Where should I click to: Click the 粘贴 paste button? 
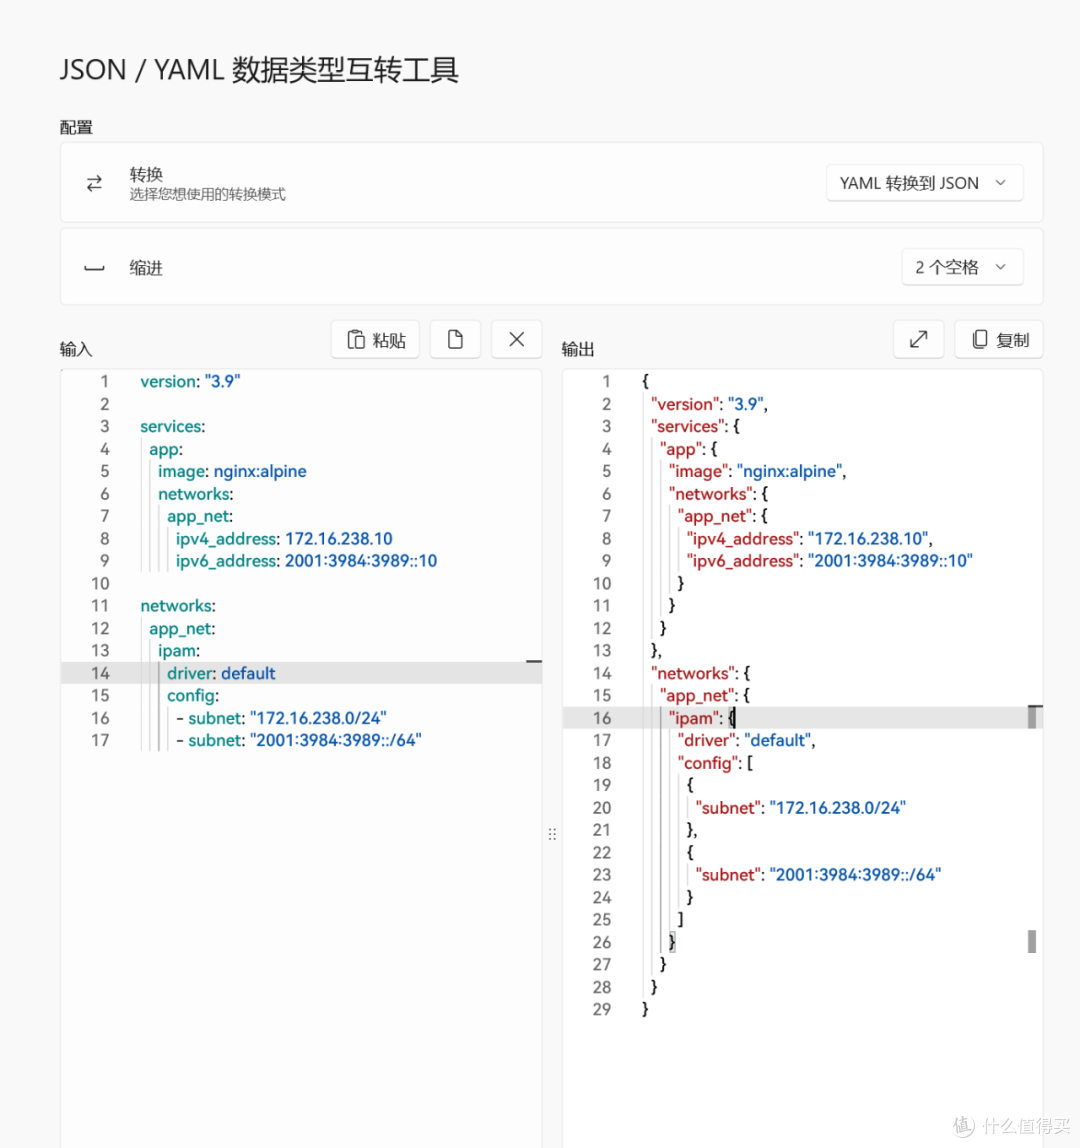[376, 340]
